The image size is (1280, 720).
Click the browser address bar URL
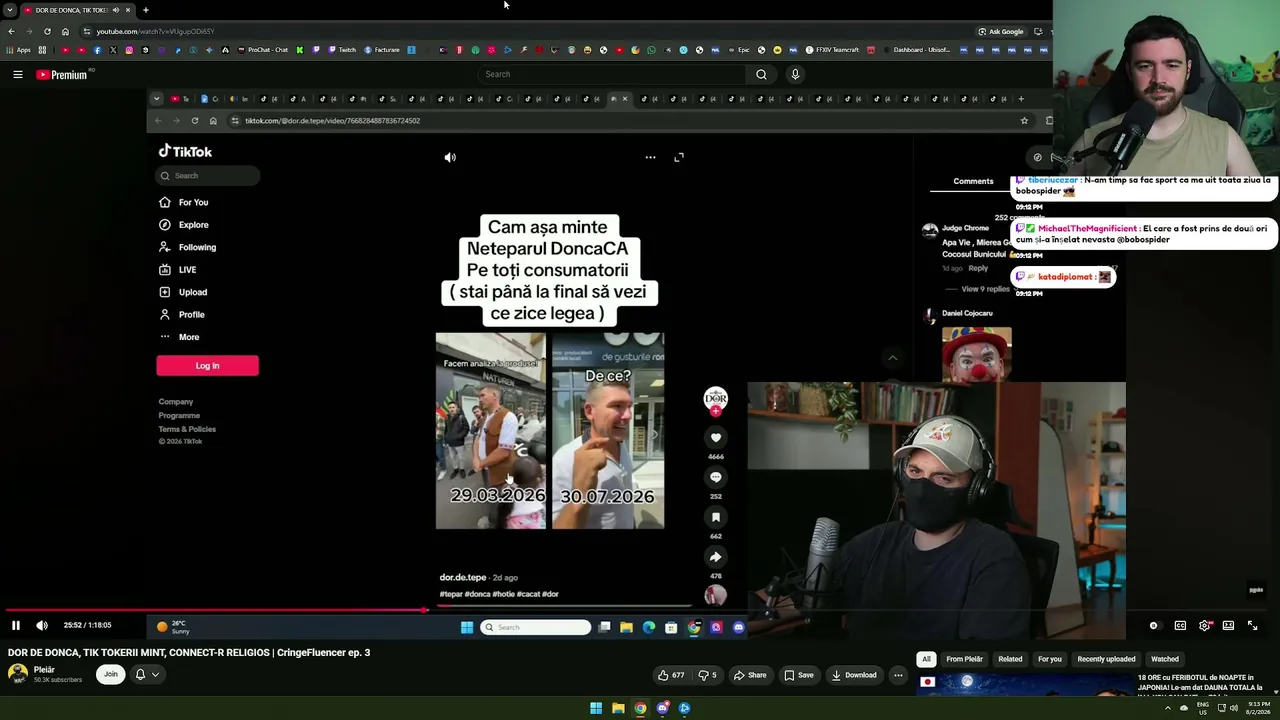coord(155,31)
